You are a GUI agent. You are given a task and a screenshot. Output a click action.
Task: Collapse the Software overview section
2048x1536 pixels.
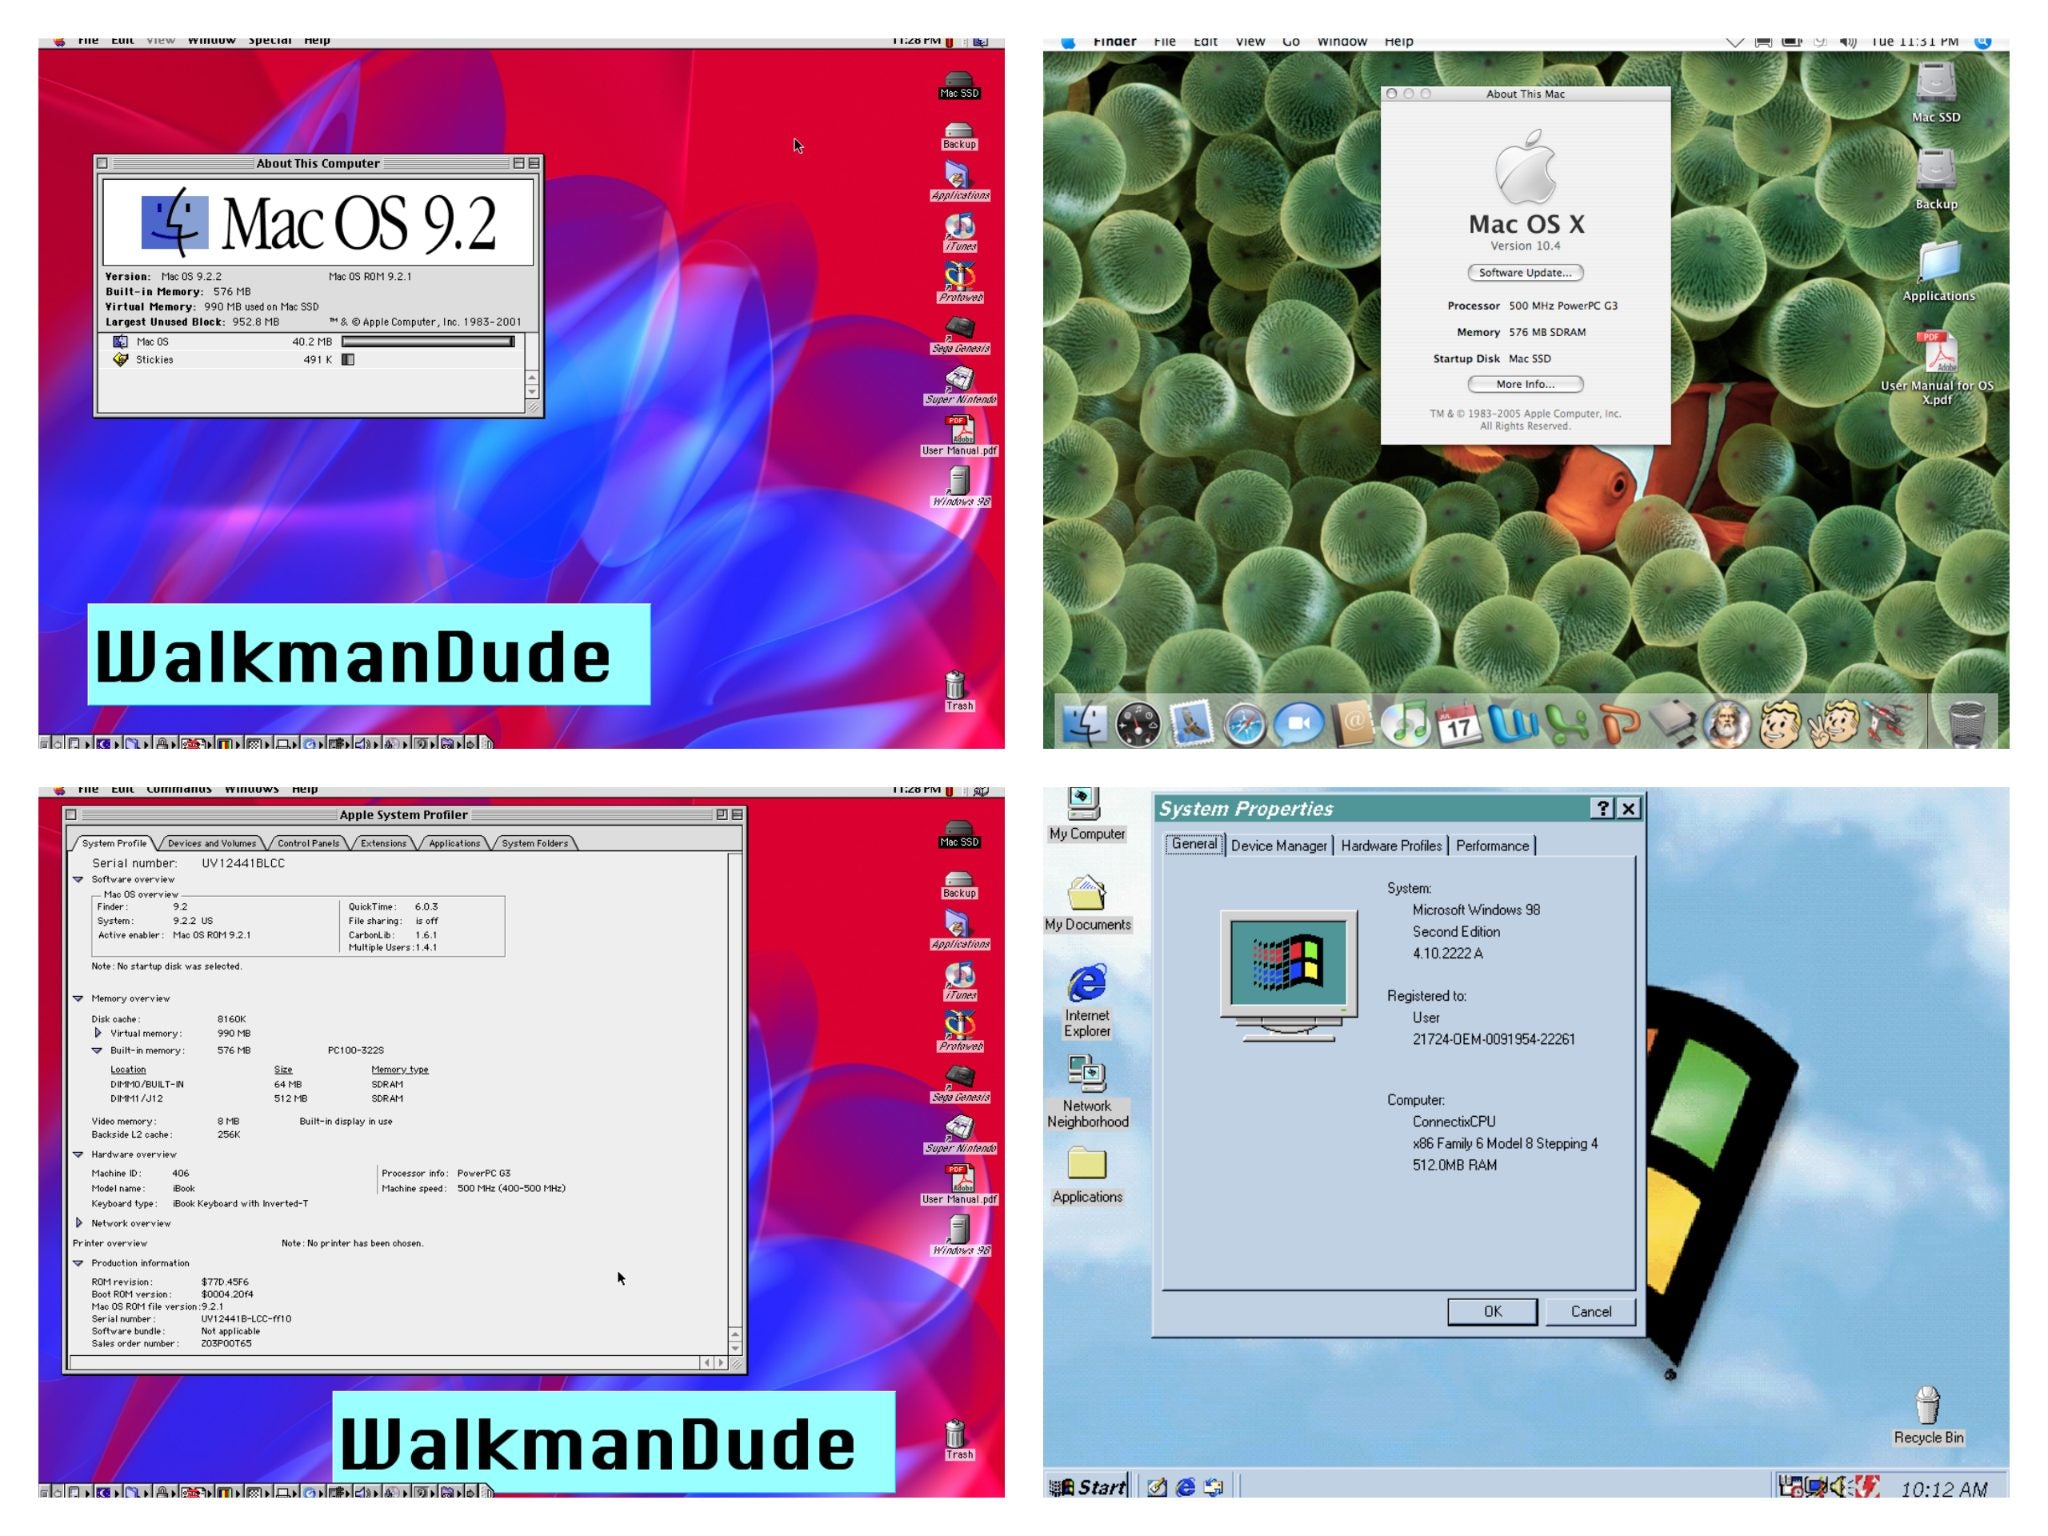[78, 880]
